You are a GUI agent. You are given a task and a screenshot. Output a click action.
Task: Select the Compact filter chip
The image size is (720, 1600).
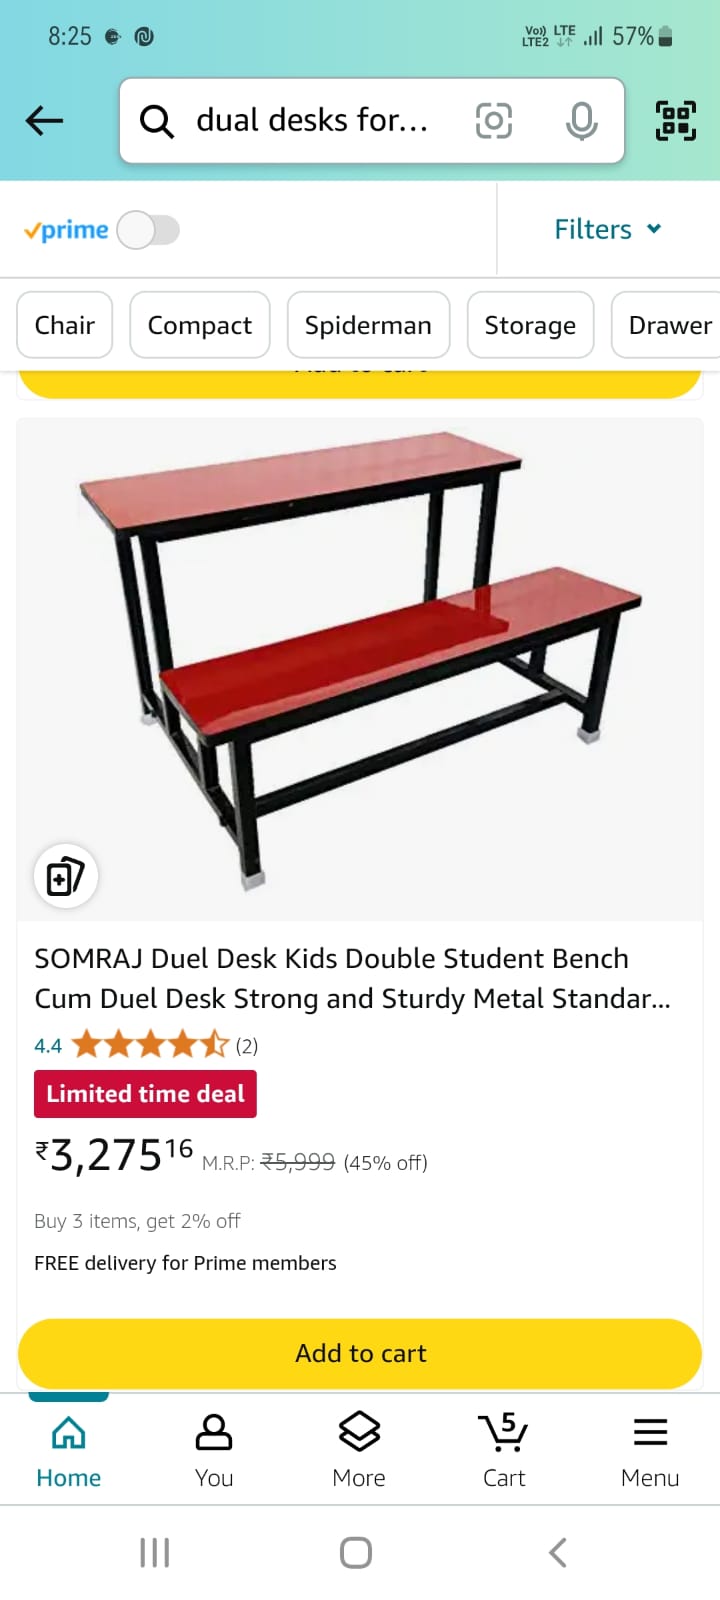(x=200, y=325)
